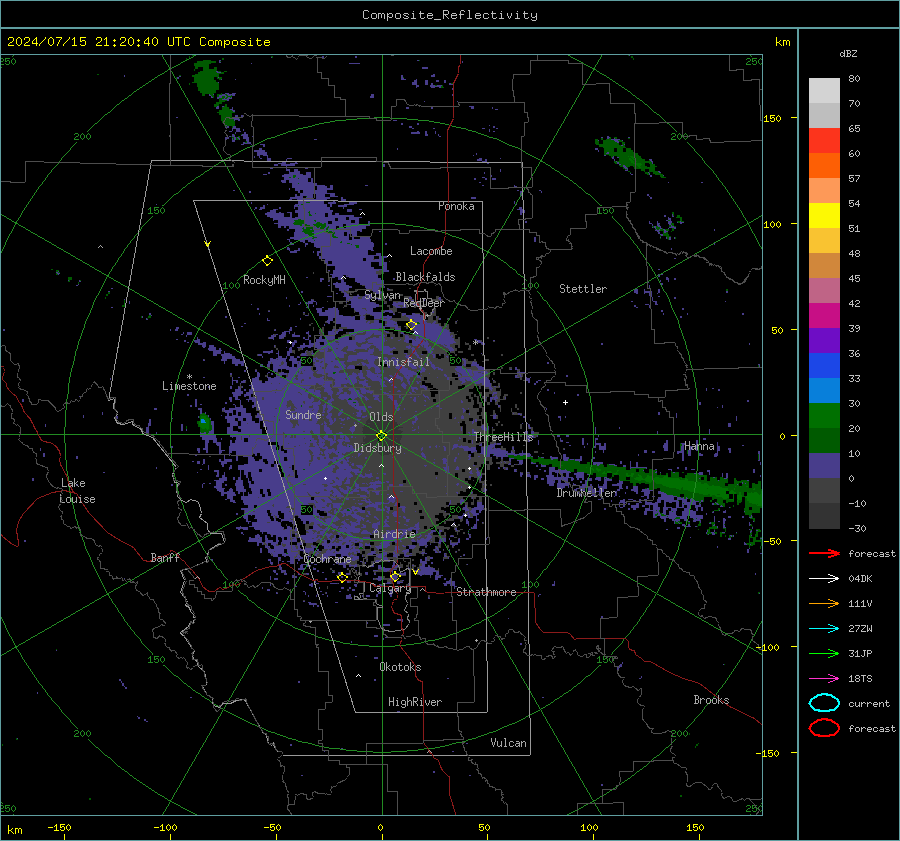Click the Sylvan label

[382, 295]
